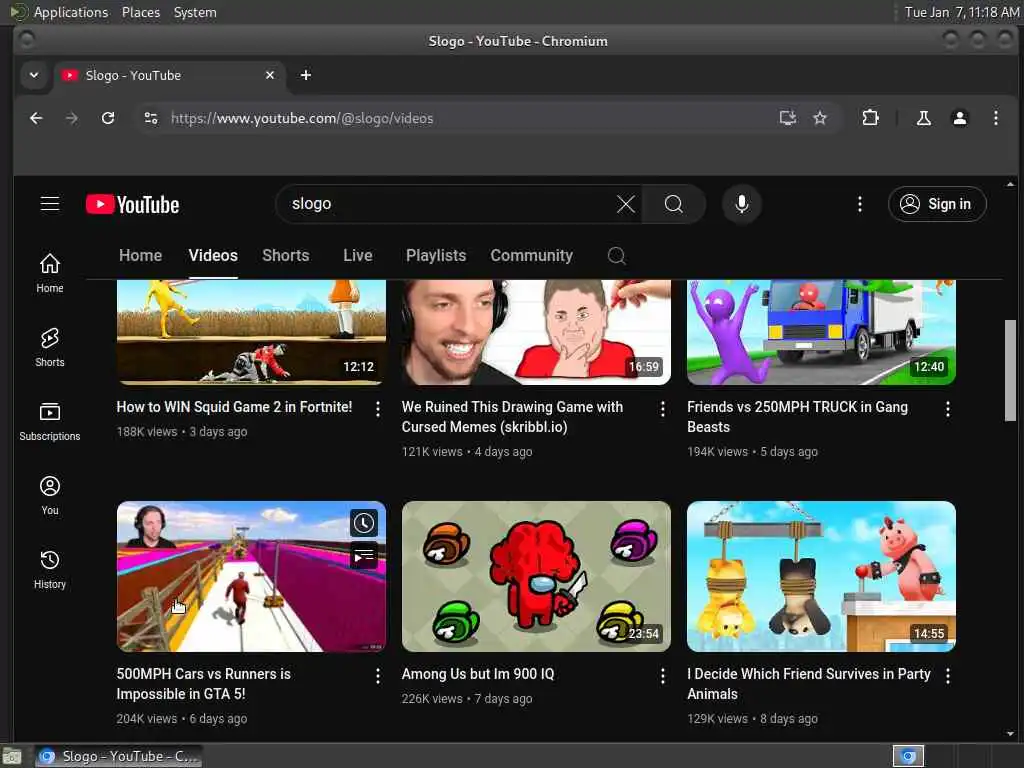1024x768 pixels.
Task: Go back with the browser back arrow
Action: (x=36, y=118)
